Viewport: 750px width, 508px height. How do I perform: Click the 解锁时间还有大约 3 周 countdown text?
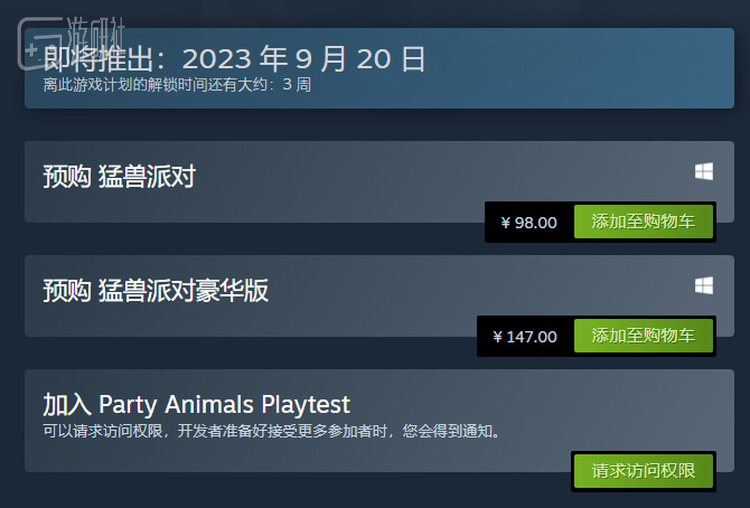177,85
